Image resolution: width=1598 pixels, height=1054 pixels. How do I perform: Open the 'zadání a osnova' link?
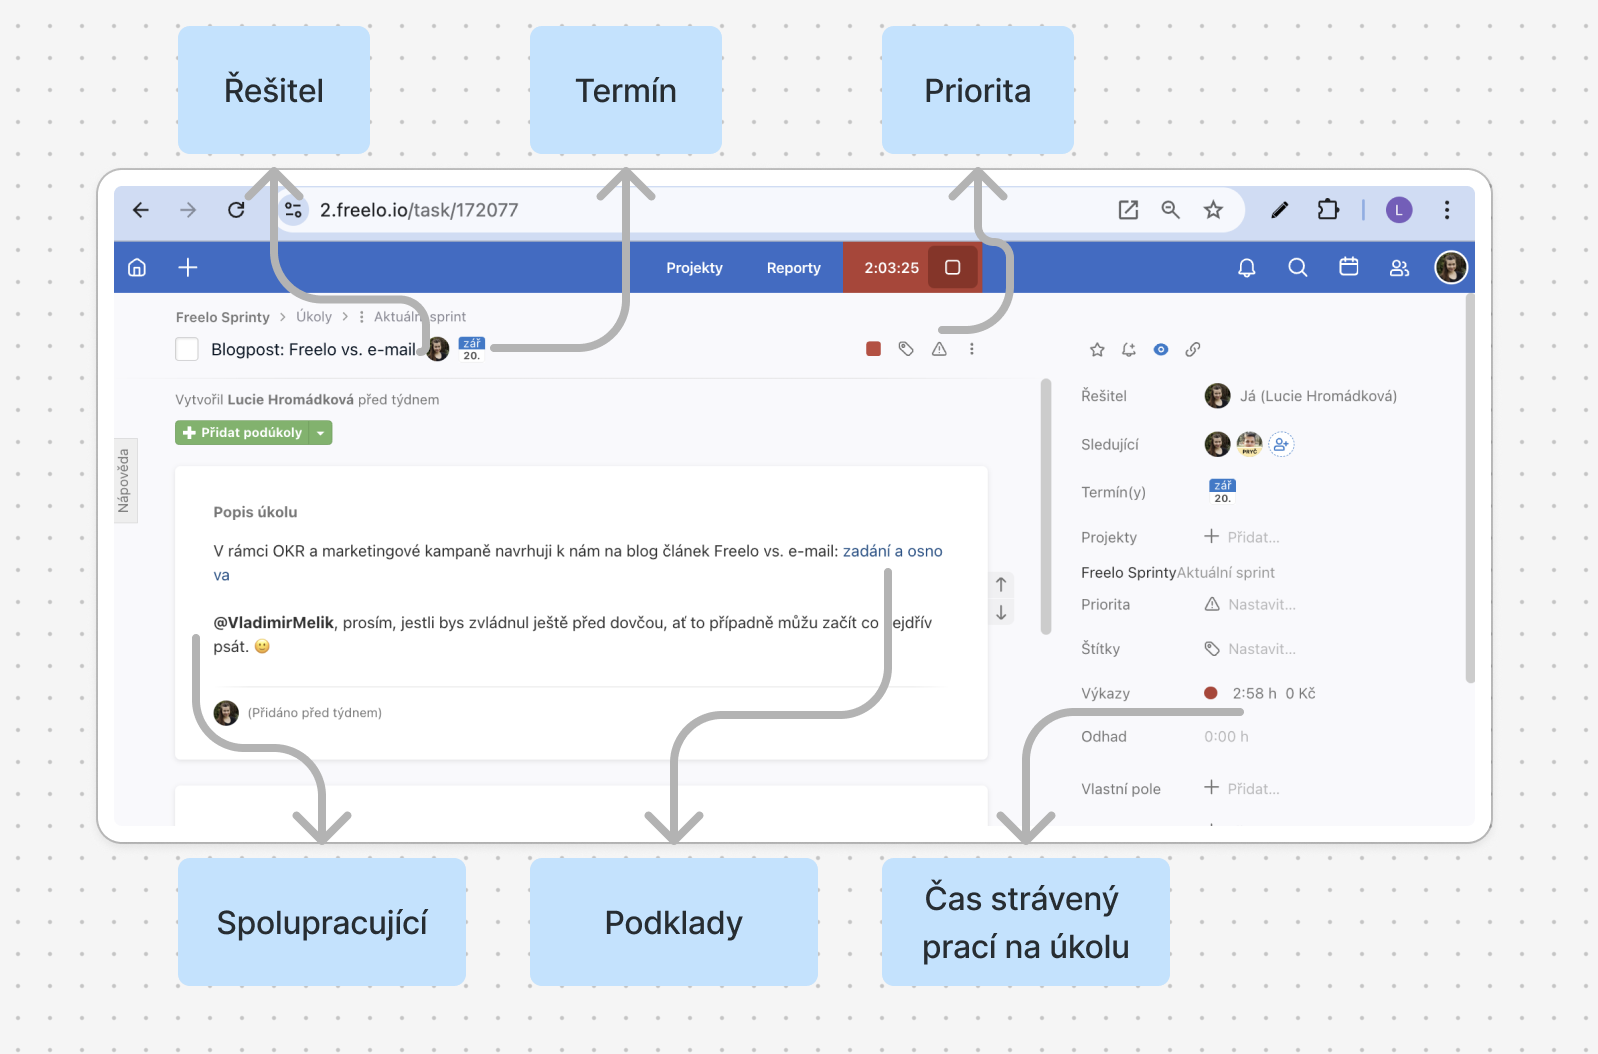point(893,551)
